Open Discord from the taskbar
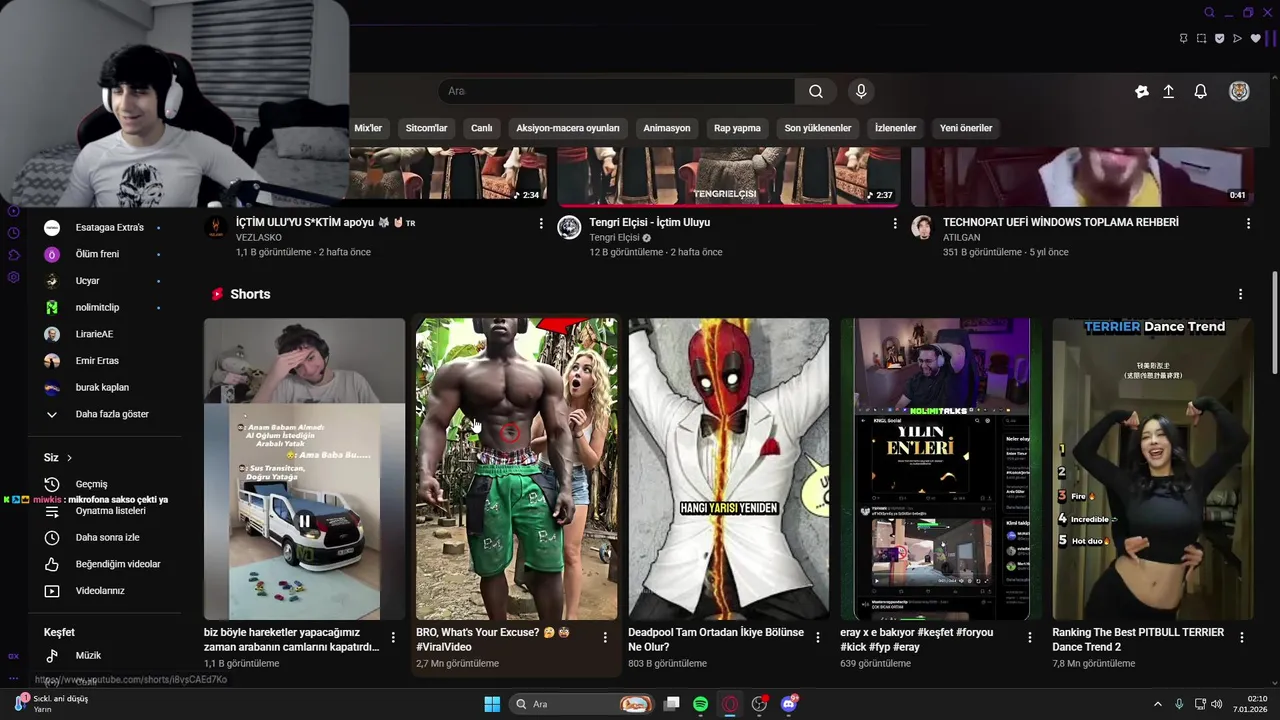The height and width of the screenshot is (720, 1280). (x=789, y=704)
